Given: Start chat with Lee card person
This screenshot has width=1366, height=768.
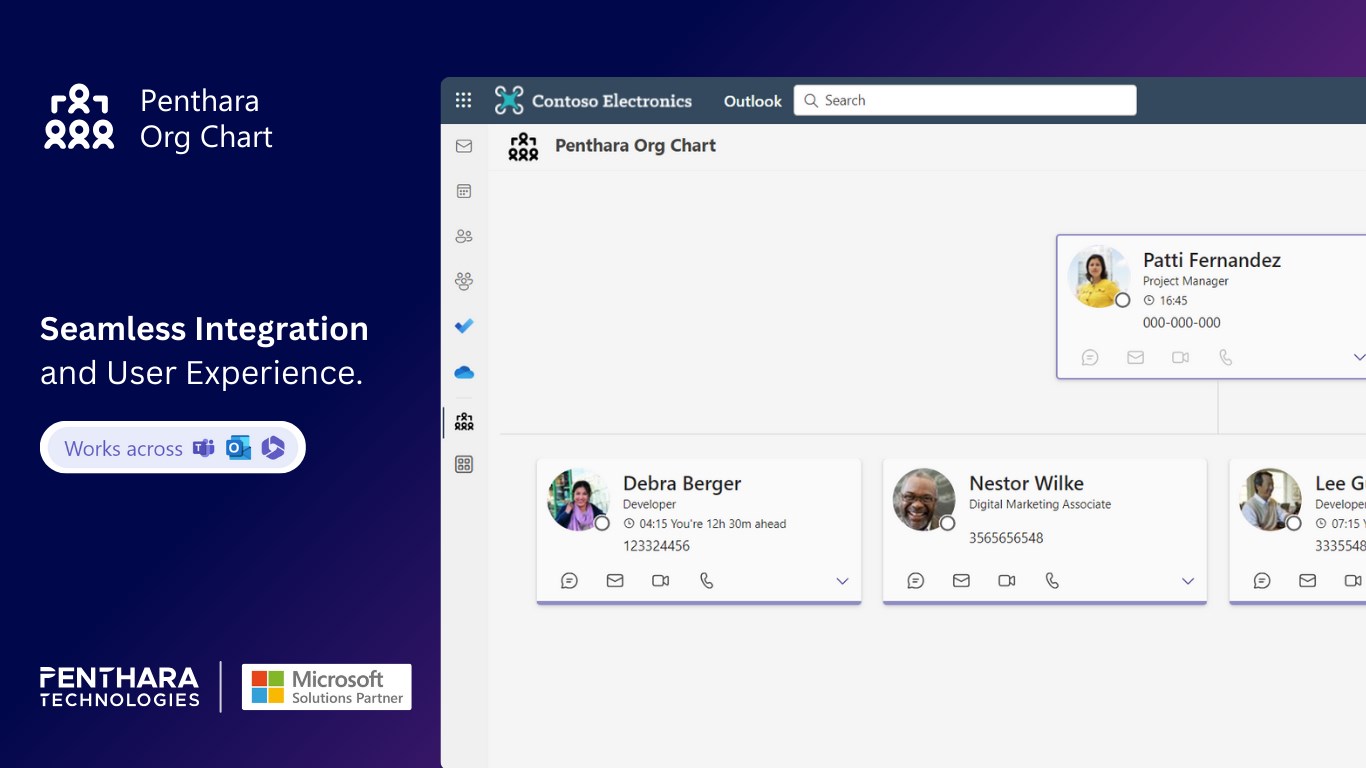Looking at the screenshot, I should pyautogui.click(x=1262, y=580).
